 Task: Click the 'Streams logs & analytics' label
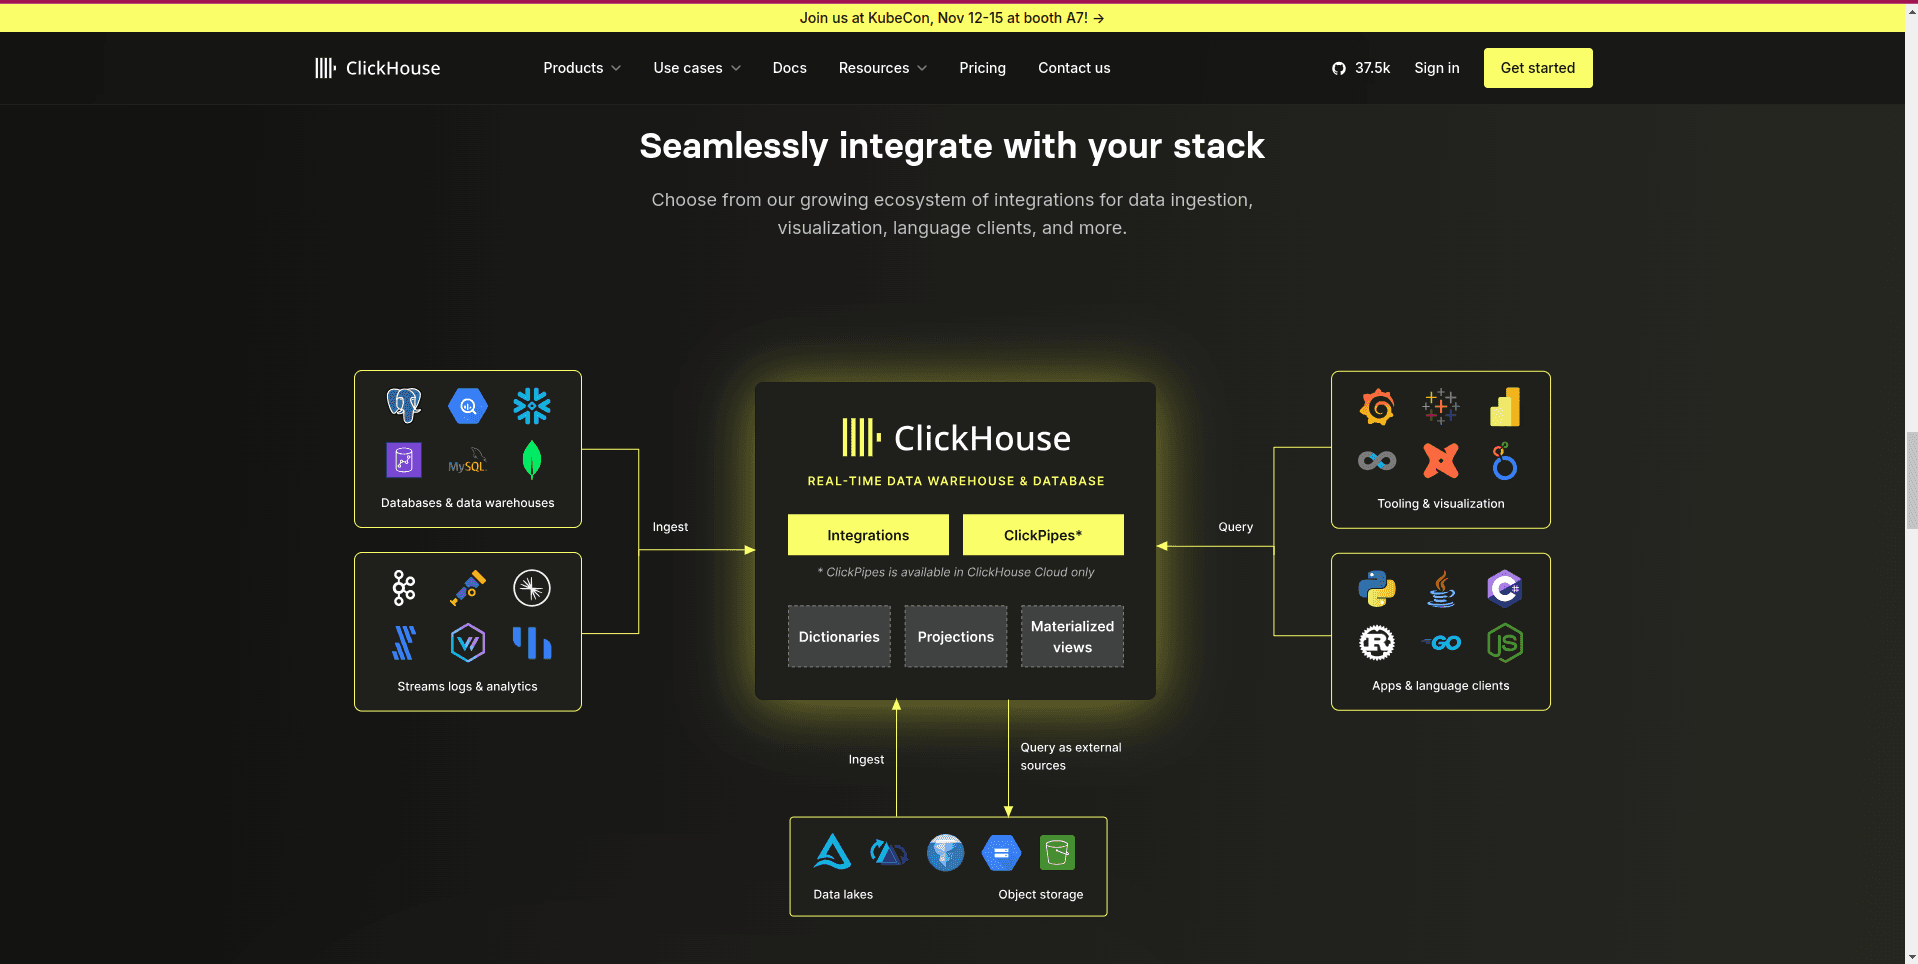click(467, 687)
